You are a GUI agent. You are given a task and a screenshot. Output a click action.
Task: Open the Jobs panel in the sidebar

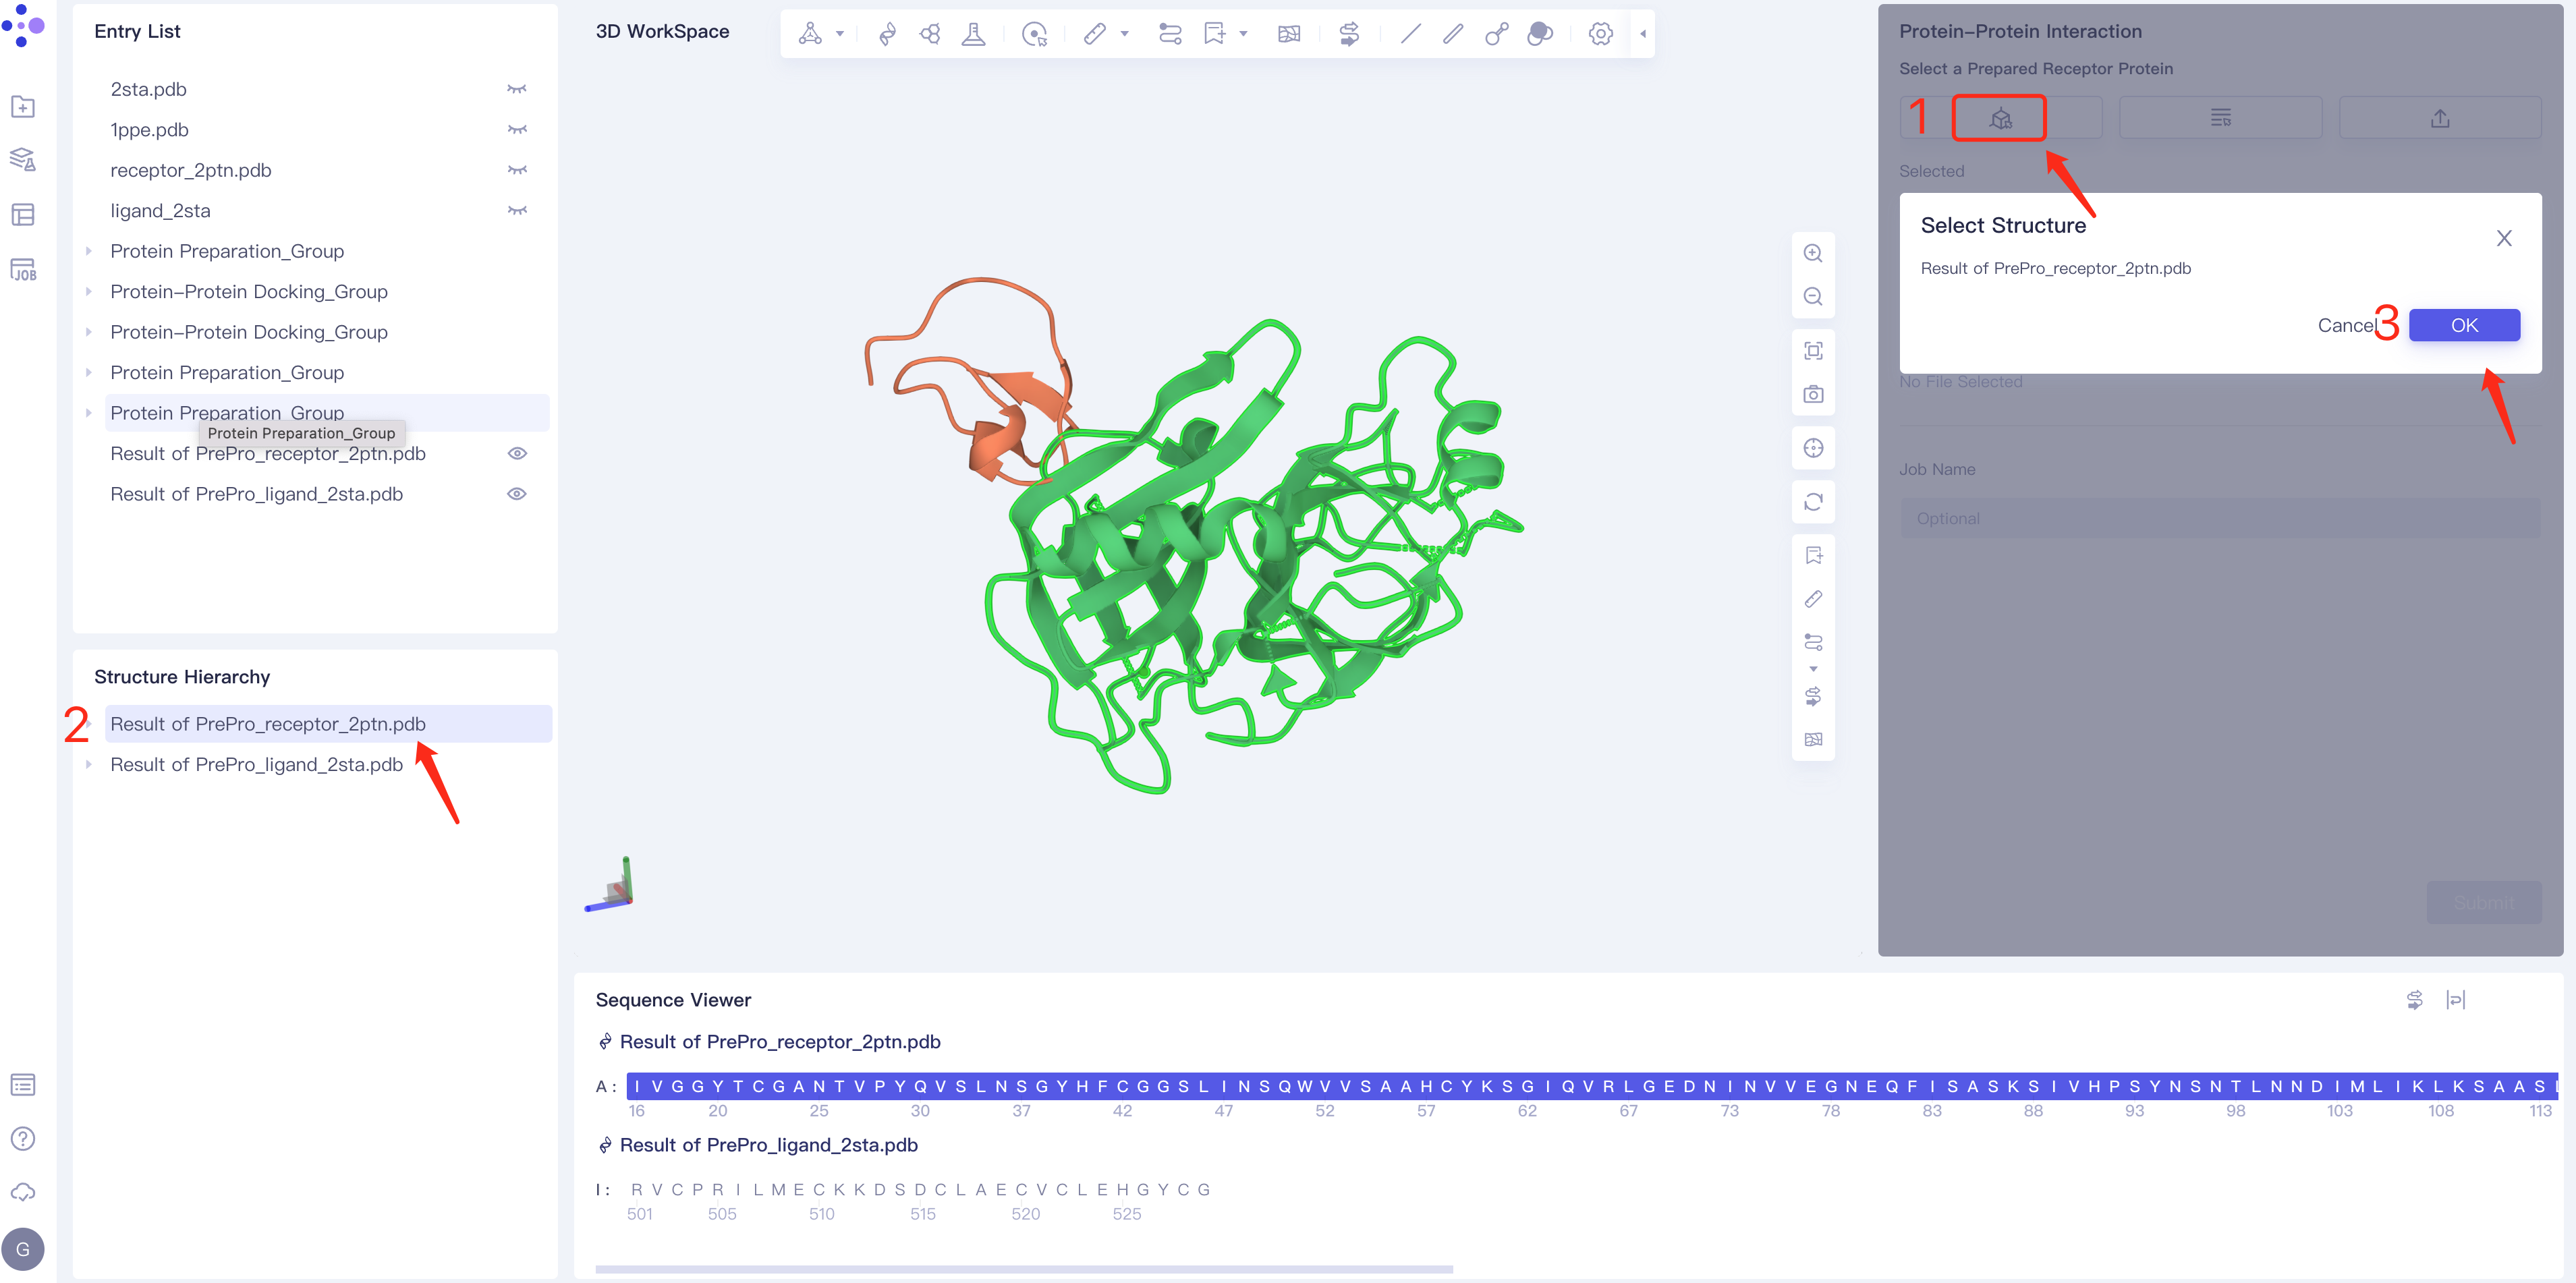[23, 269]
